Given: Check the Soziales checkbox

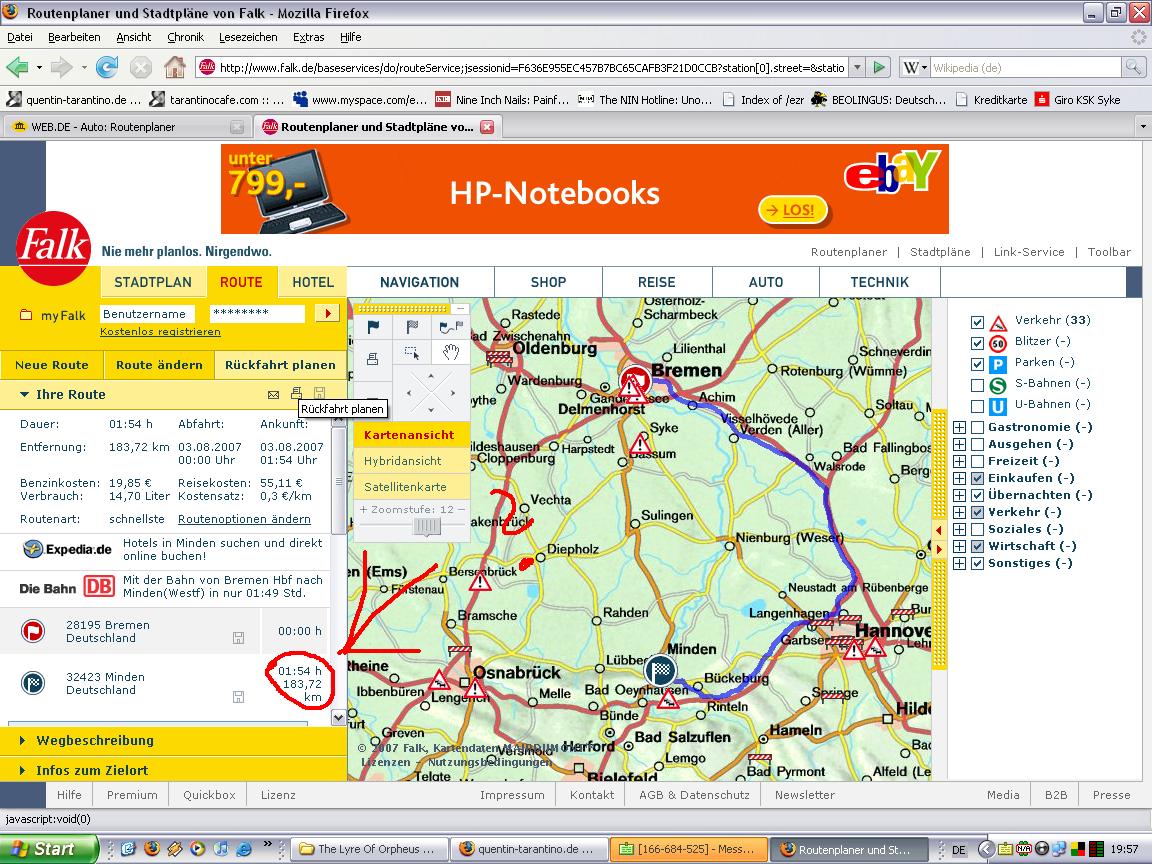Looking at the screenshot, I should [977, 530].
